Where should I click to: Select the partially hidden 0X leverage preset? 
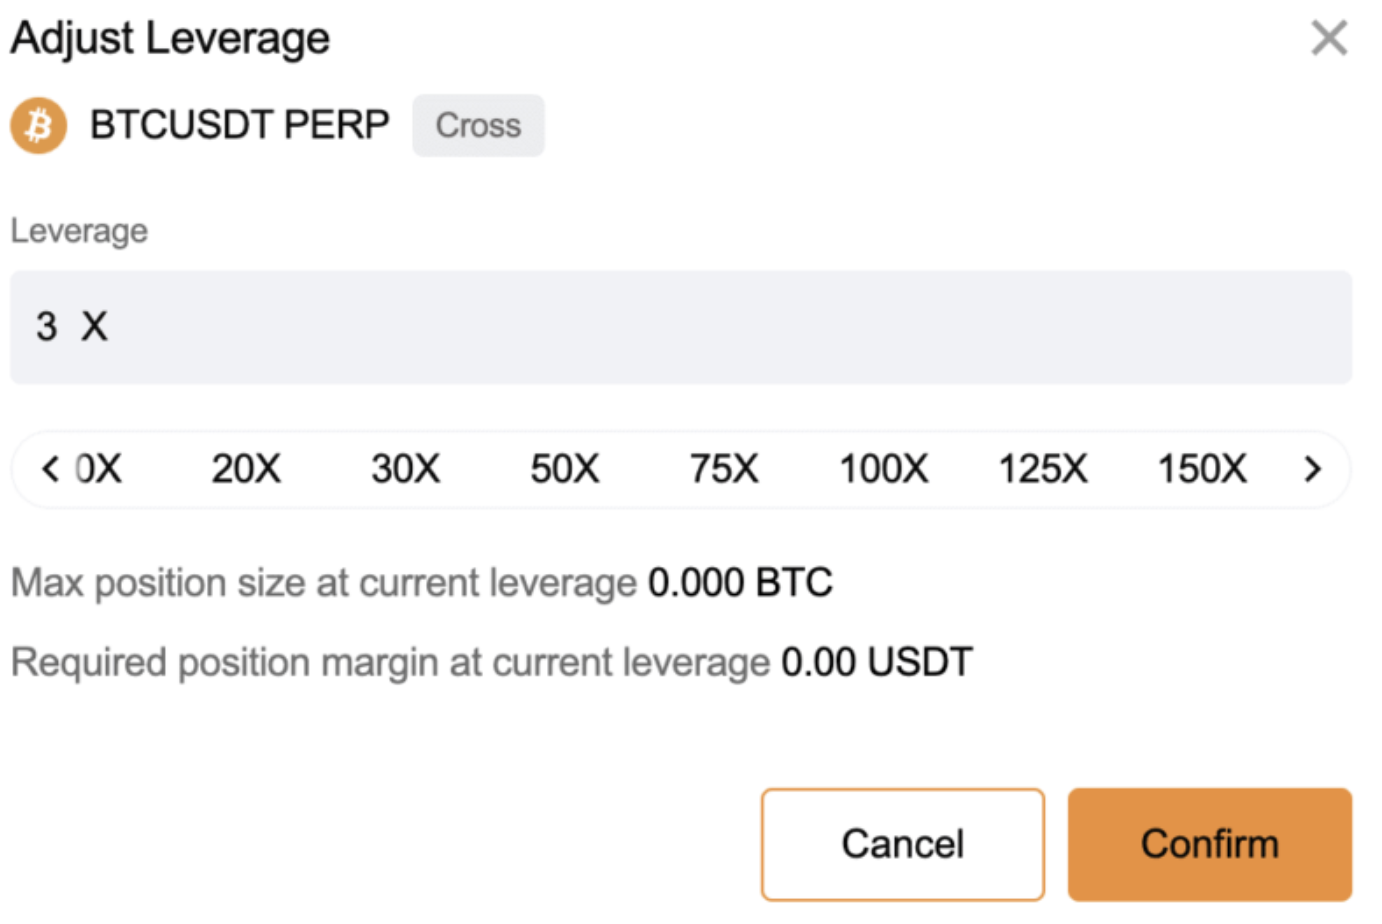(99, 469)
